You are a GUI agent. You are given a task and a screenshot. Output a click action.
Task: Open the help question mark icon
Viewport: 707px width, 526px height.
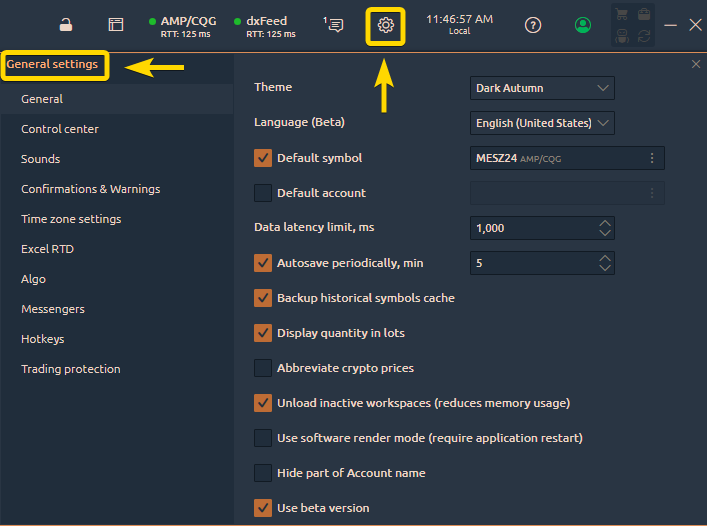(533, 25)
